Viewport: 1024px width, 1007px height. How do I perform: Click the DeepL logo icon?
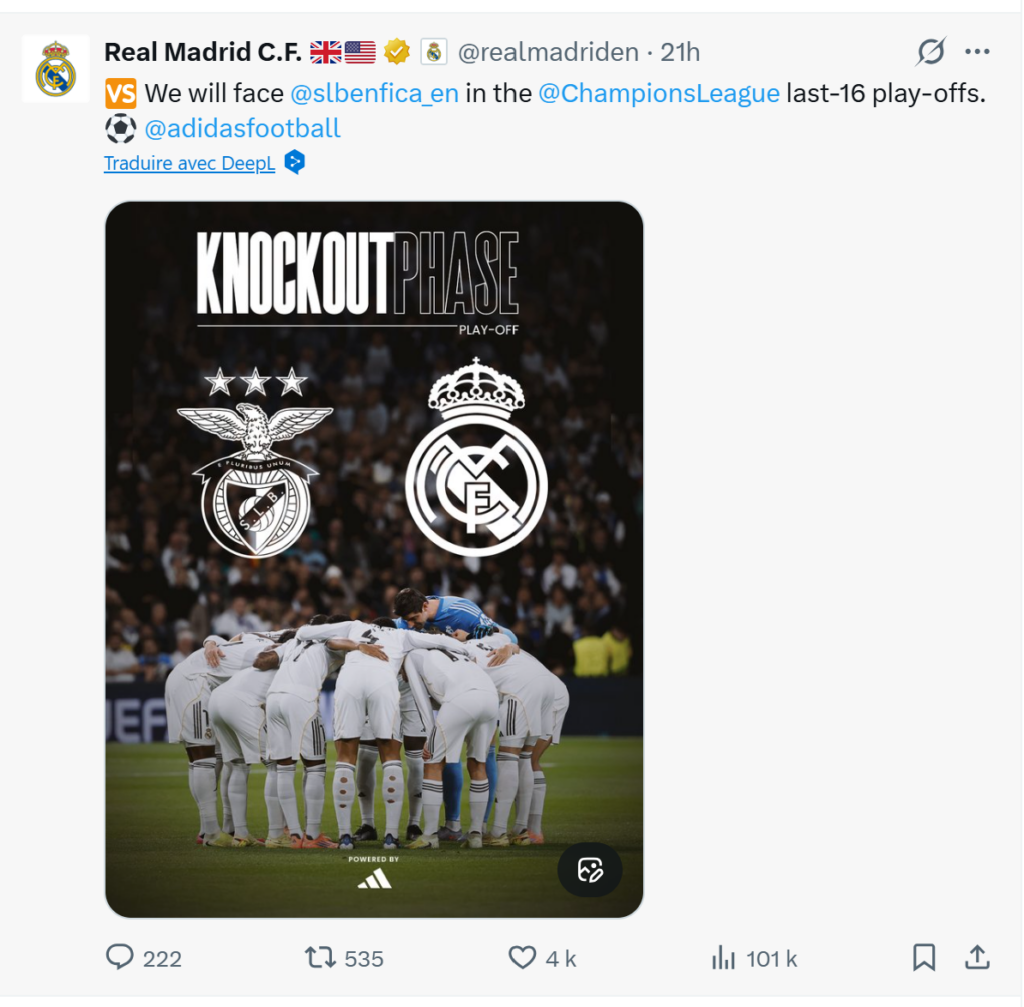(x=295, y=162)
